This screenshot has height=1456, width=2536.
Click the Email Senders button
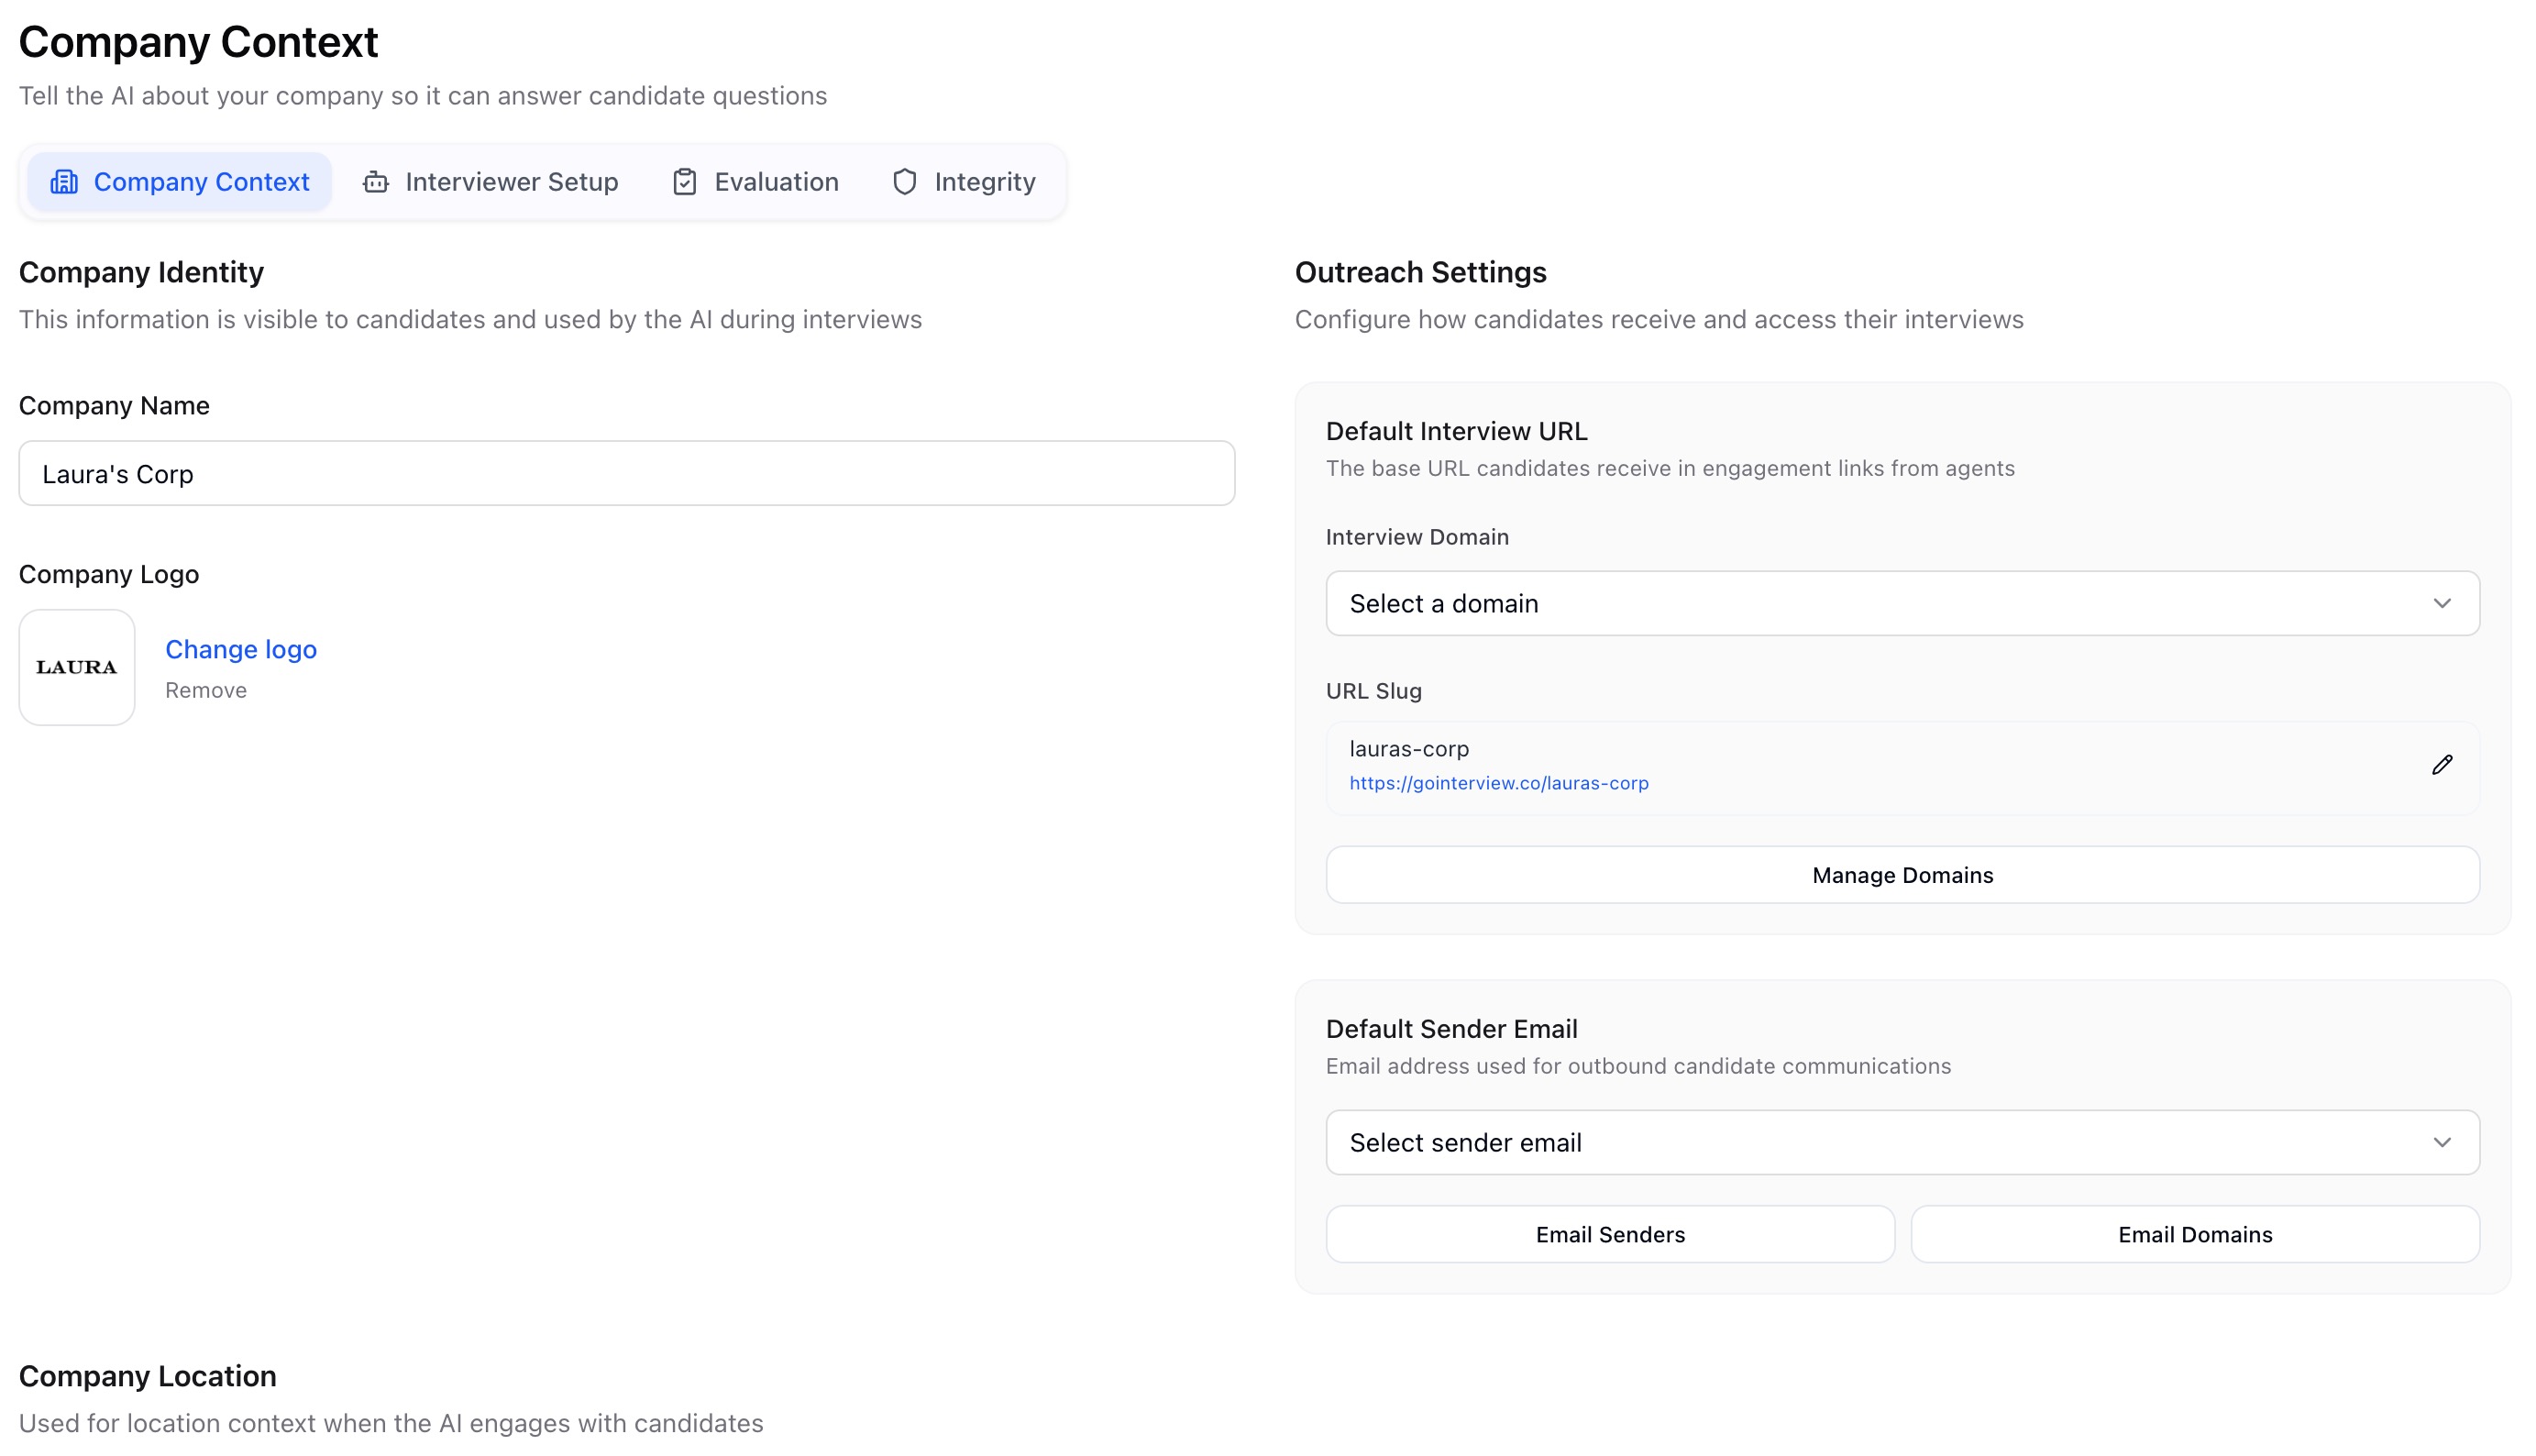click(1610, 1234)
